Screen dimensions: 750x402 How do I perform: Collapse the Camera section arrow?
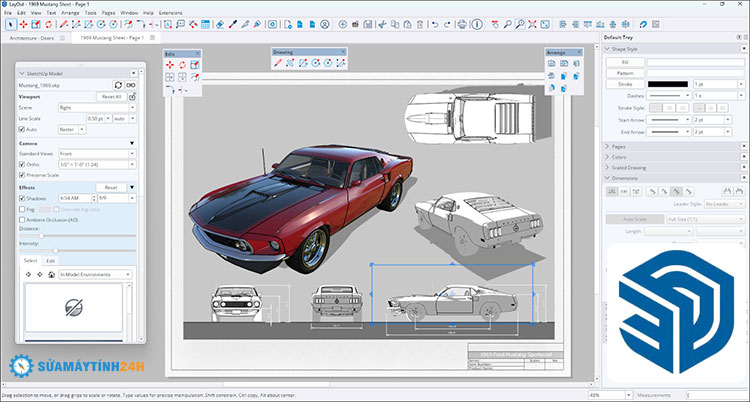coord(132,143)
